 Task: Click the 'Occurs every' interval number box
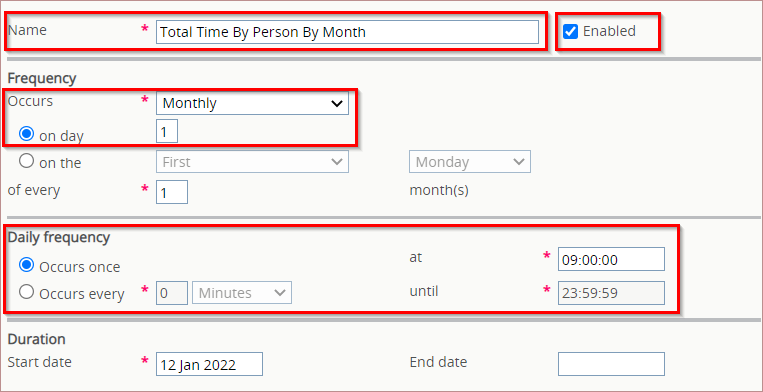tap(172, 293)
